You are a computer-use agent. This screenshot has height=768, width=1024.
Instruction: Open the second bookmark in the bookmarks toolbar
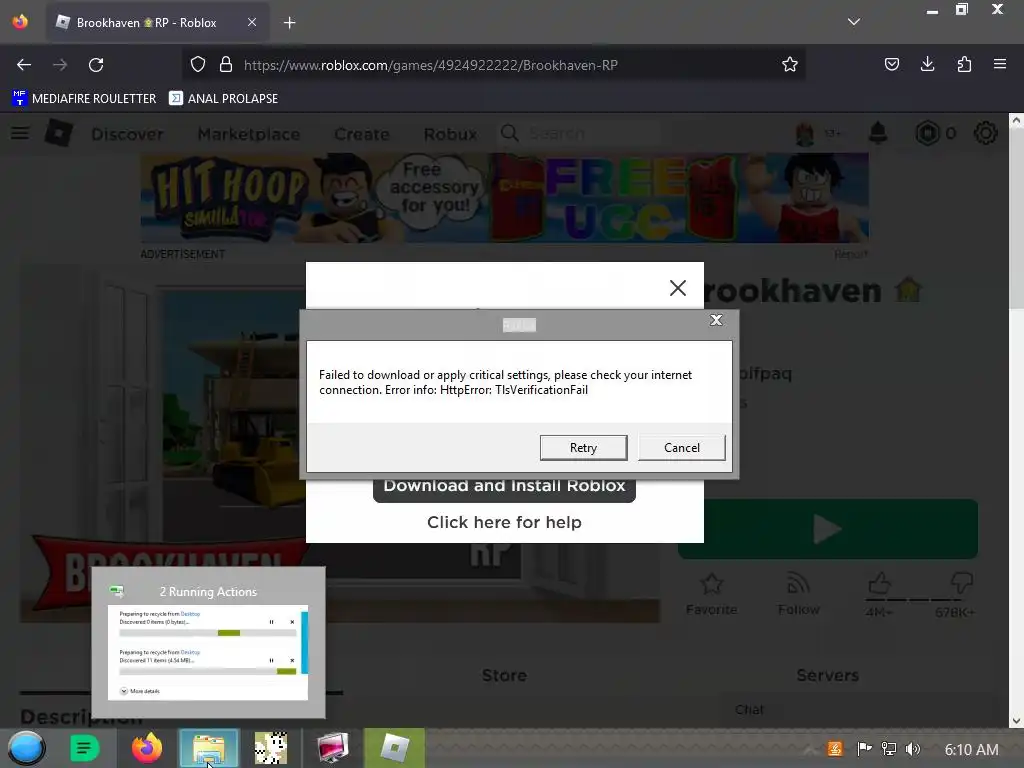point(223,99)
